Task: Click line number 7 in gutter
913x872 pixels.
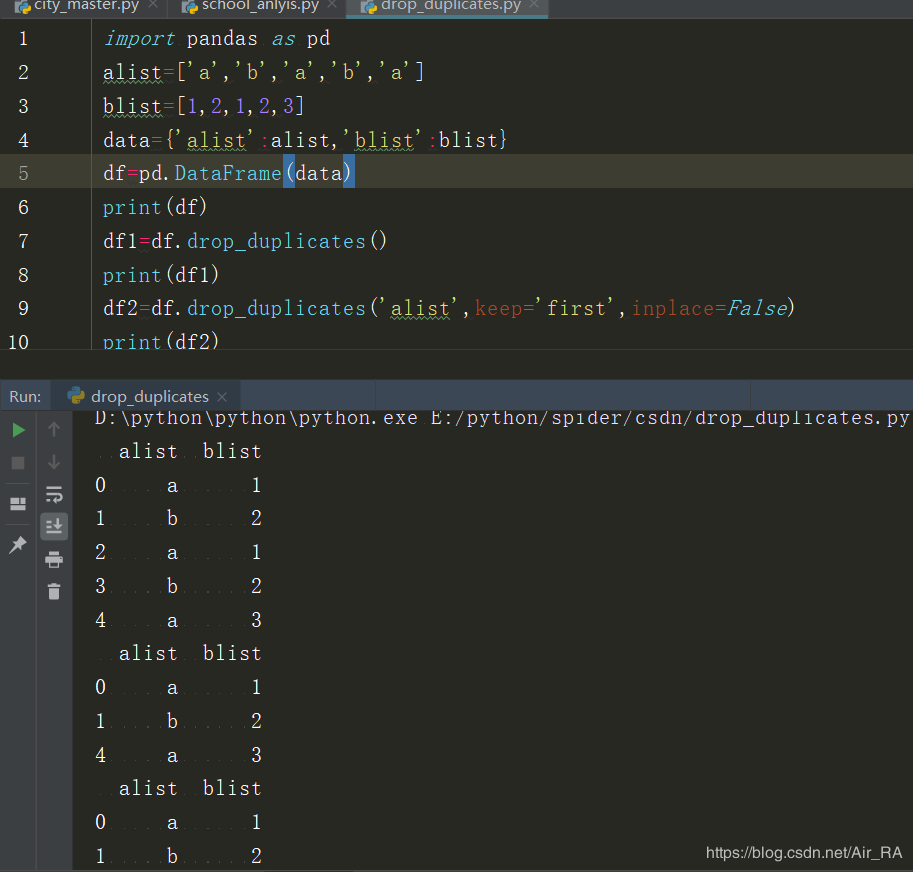Action: point(23,241)
